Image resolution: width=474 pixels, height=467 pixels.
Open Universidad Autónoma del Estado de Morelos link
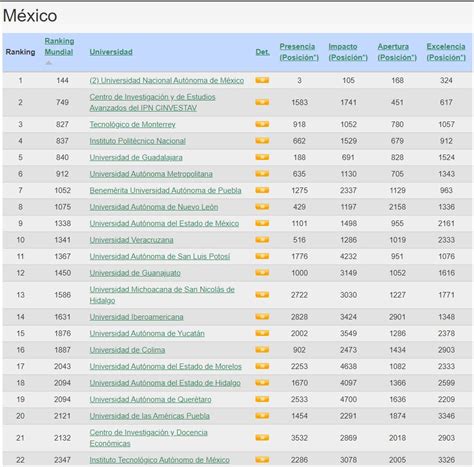pyautogui.click(x=165, y=366)
